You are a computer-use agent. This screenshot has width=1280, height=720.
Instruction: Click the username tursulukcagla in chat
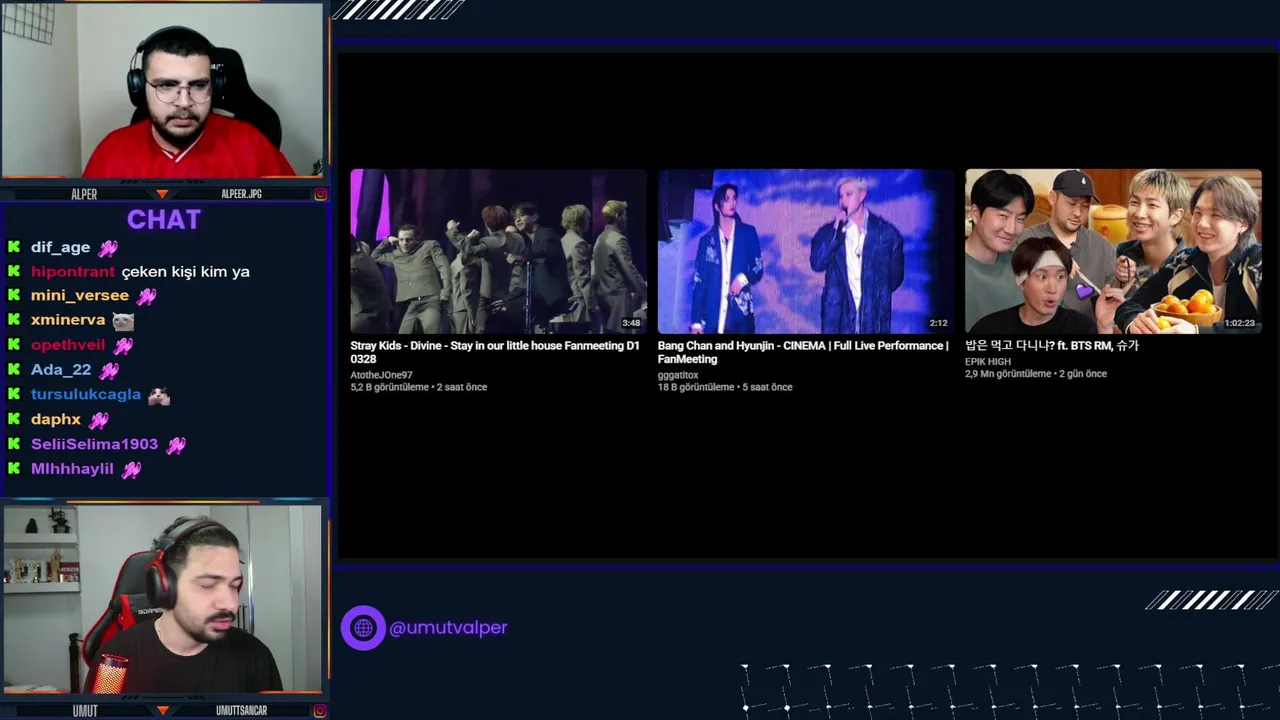[86, 394]
